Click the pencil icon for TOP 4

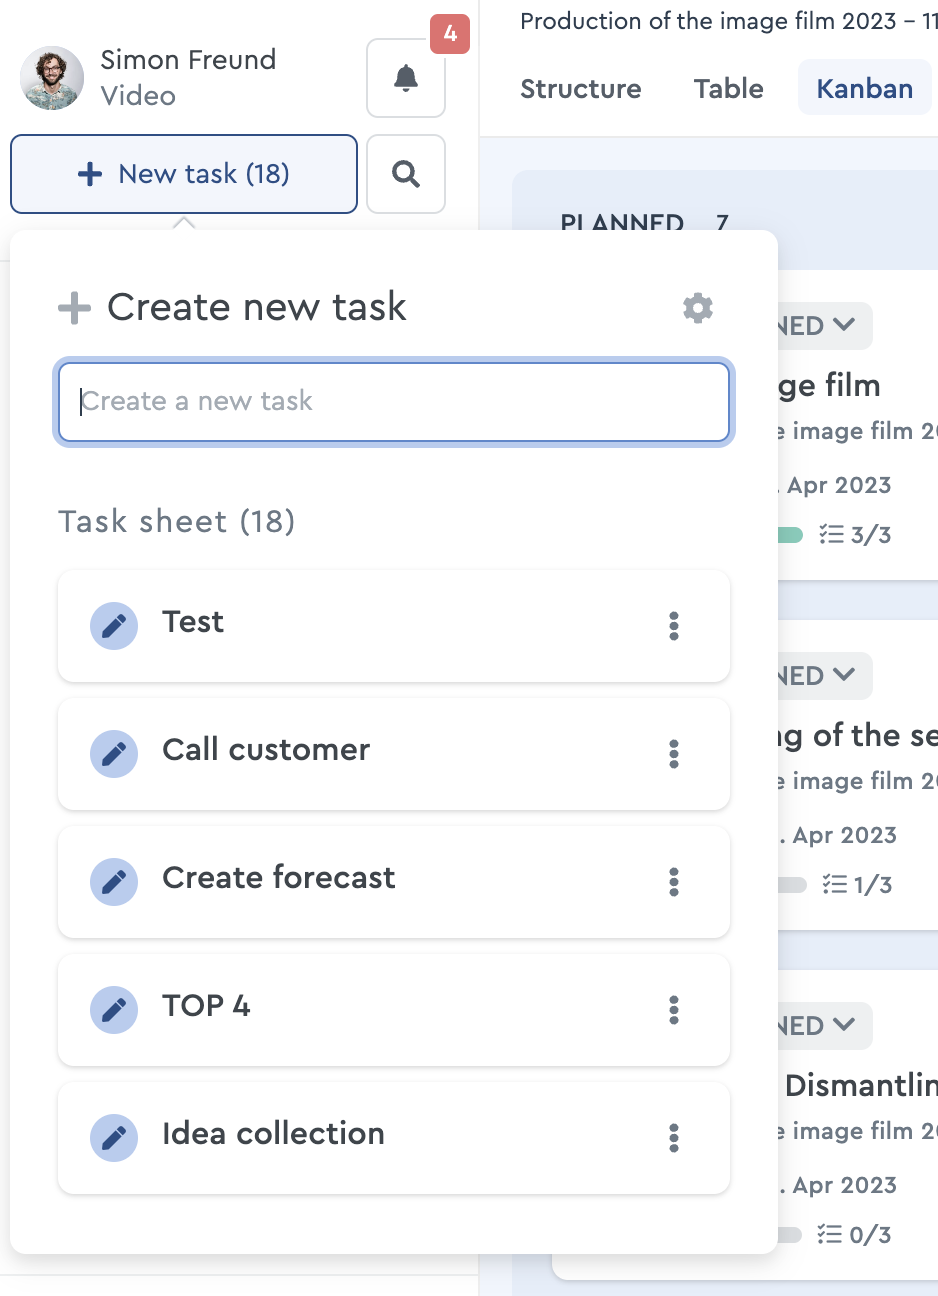coord(114,1010)
